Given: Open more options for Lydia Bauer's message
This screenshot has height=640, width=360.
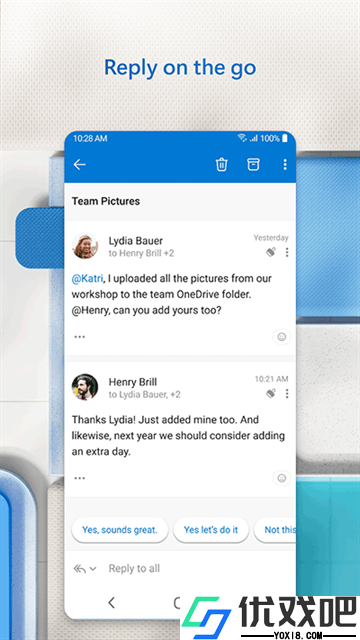Looking at the screenshot, I should tap(287, 252).
